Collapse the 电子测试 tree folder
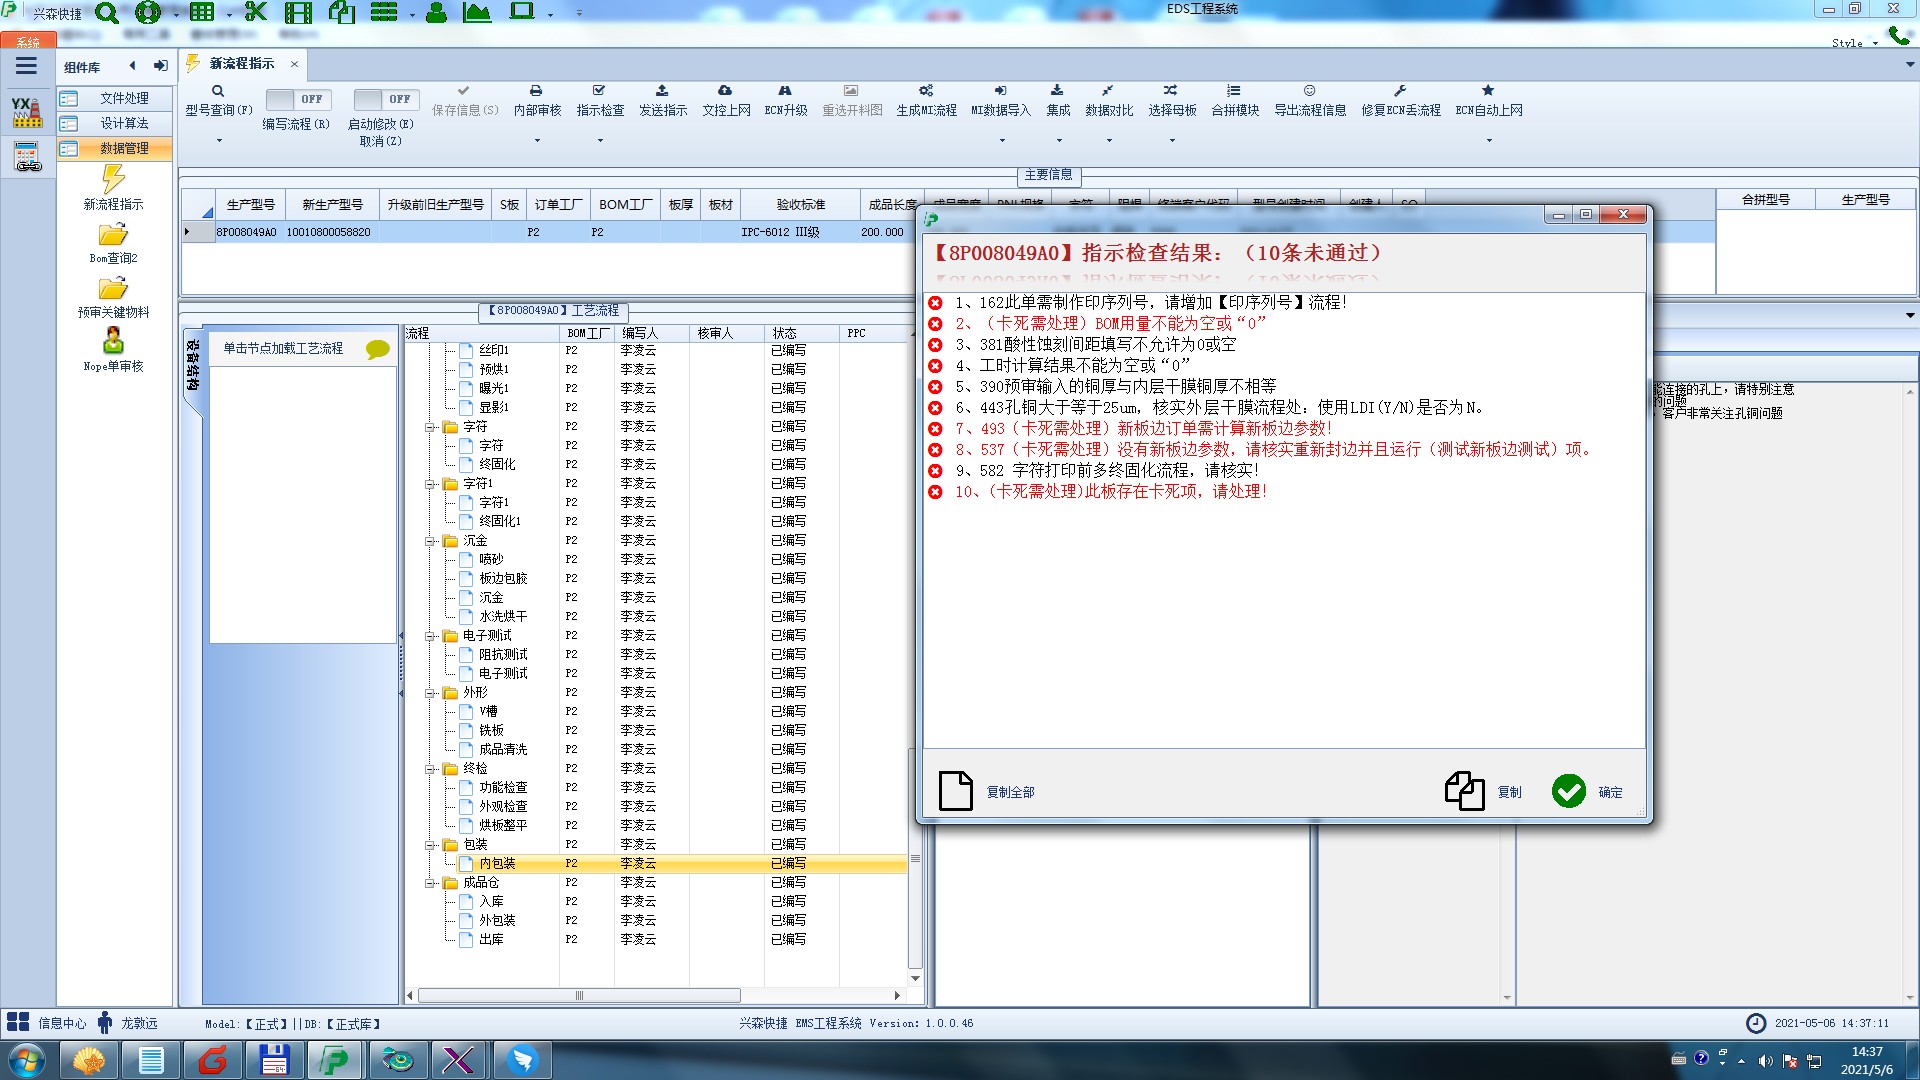Viewport: 1920px width, 1080px height. (431, 636)
